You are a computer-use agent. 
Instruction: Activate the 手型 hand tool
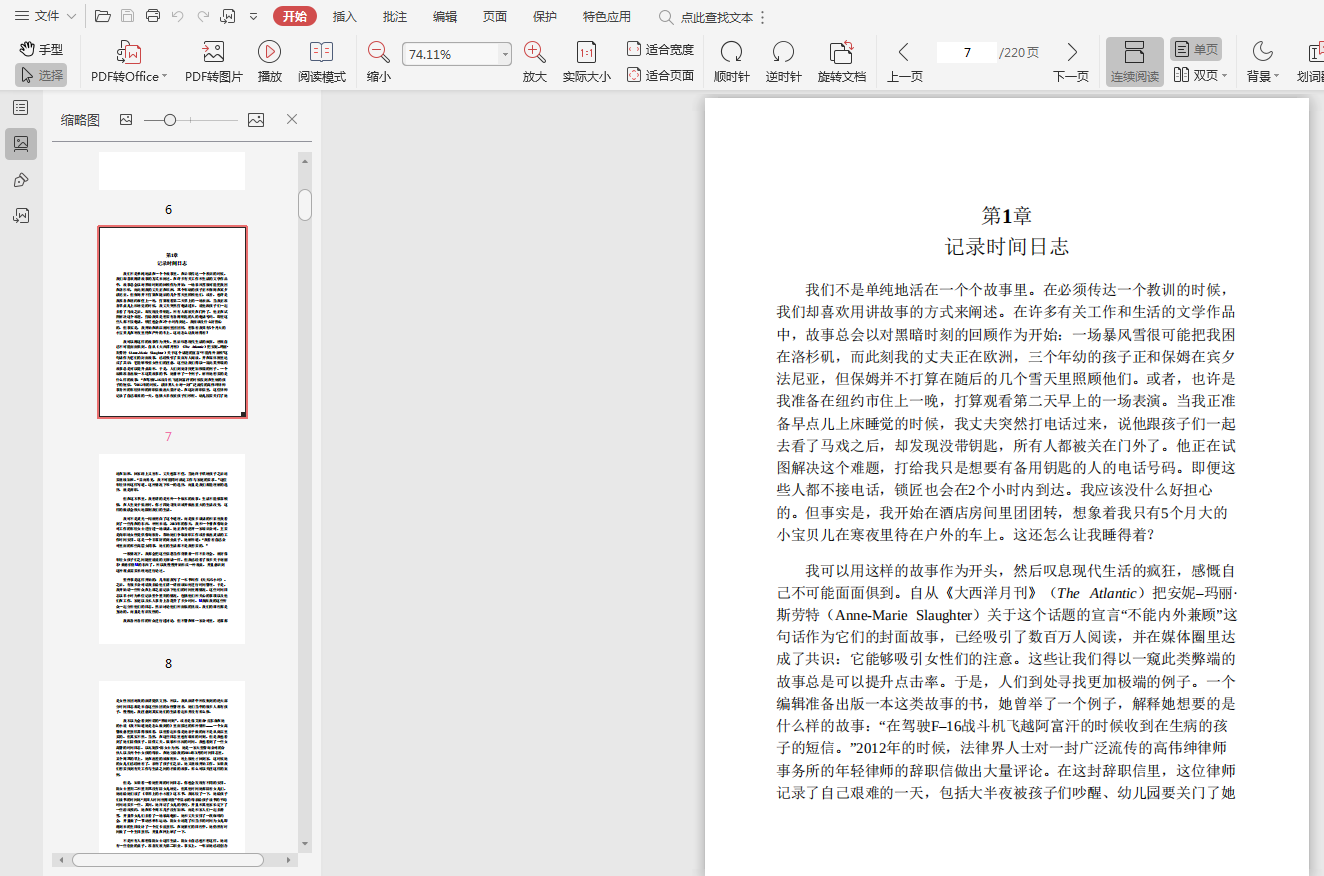[x=41, y=49]
